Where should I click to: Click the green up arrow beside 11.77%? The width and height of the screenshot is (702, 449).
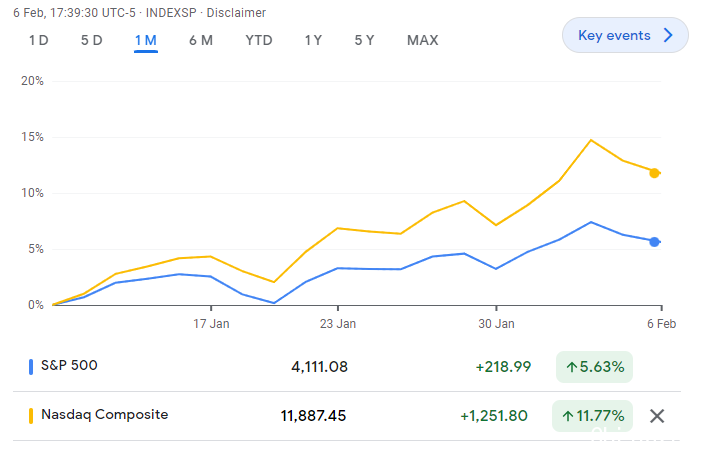point(568,416)
